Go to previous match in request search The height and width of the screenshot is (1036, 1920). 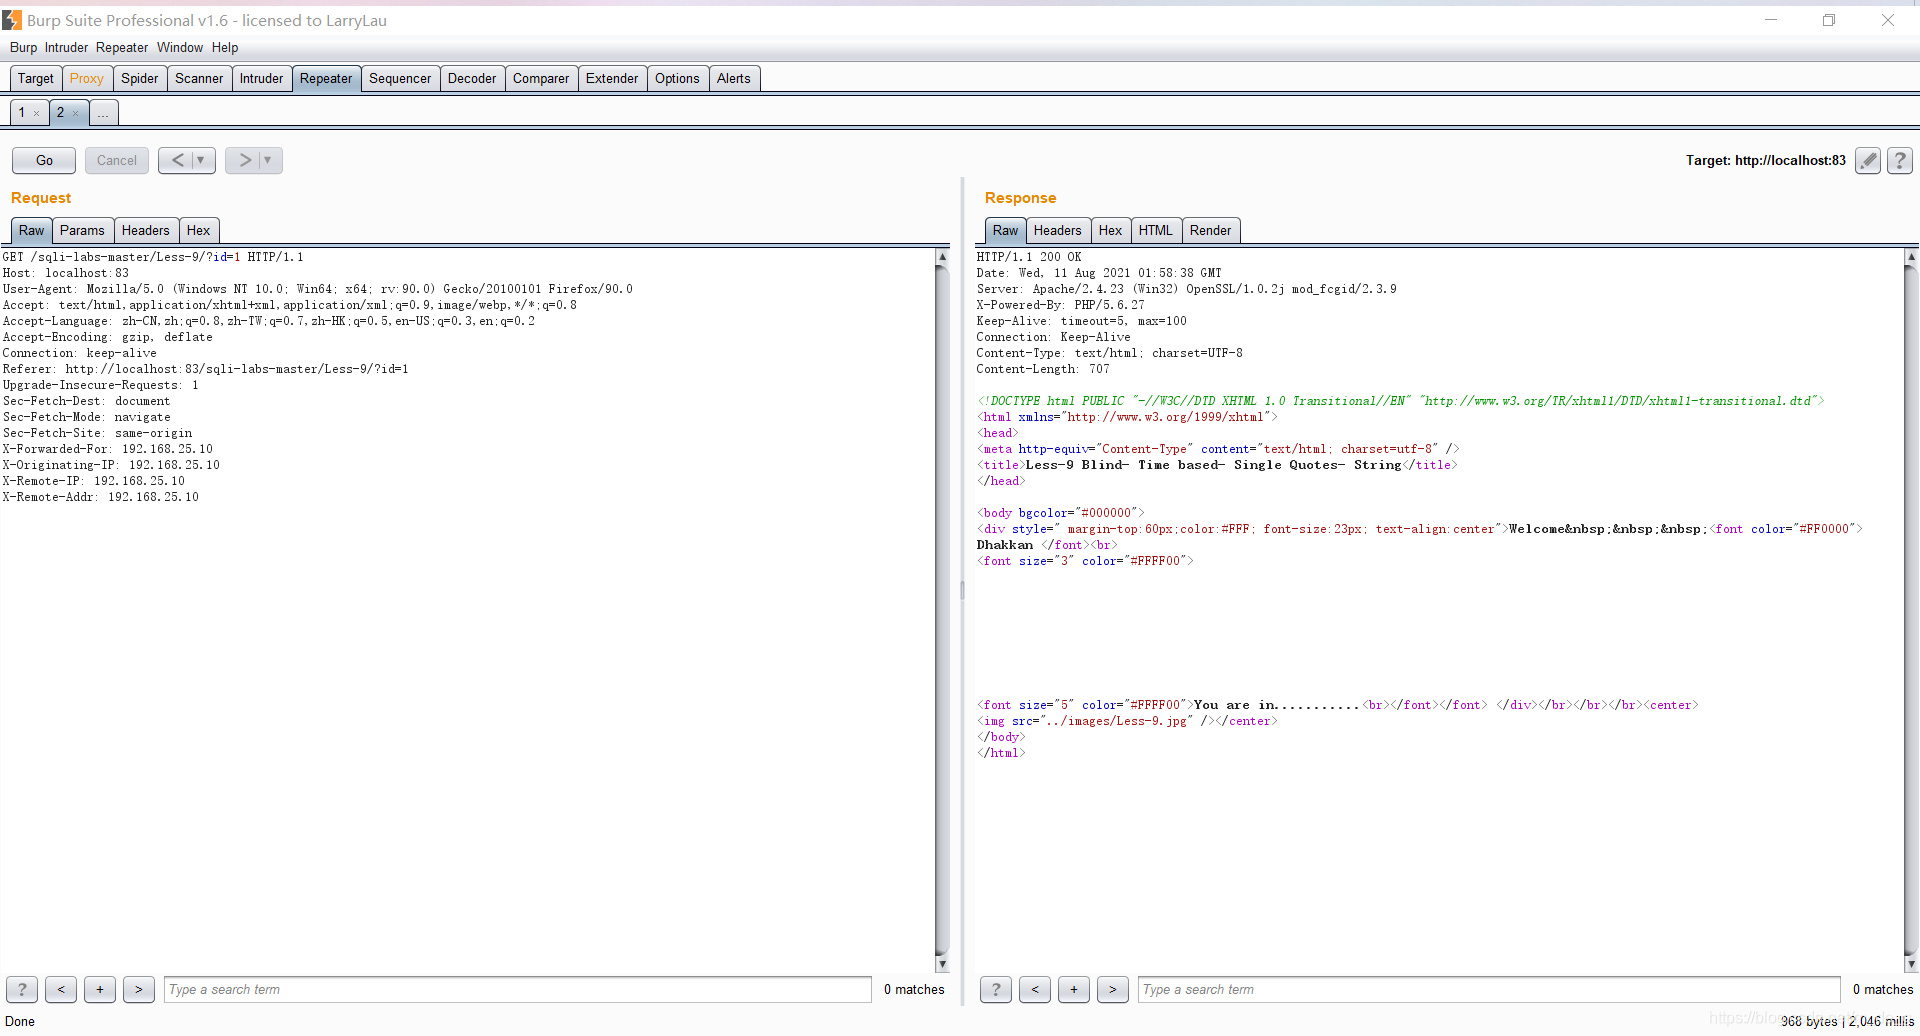click(61, 989)
